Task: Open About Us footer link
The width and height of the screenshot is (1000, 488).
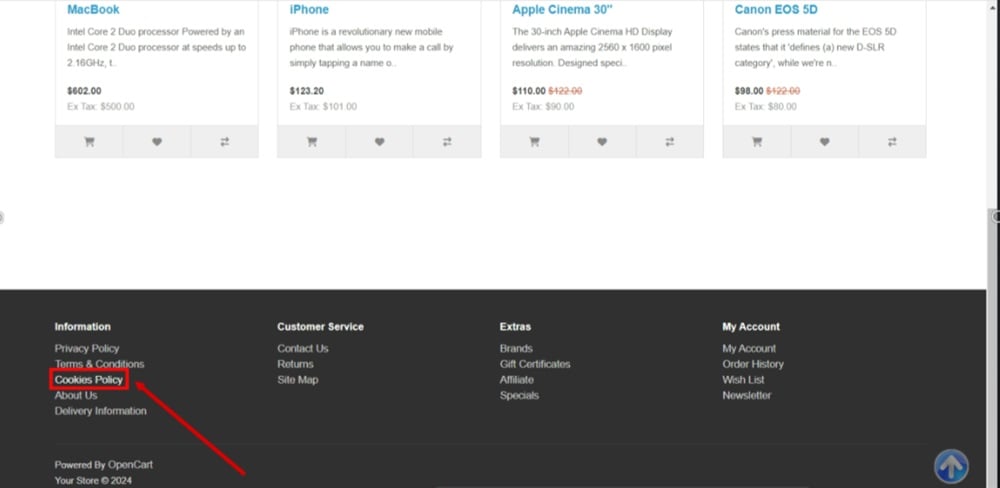Action: (x=76, y=396)
